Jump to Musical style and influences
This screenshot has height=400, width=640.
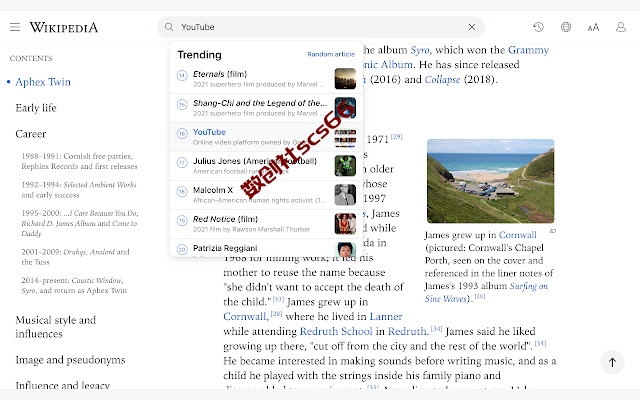(56, 327)
